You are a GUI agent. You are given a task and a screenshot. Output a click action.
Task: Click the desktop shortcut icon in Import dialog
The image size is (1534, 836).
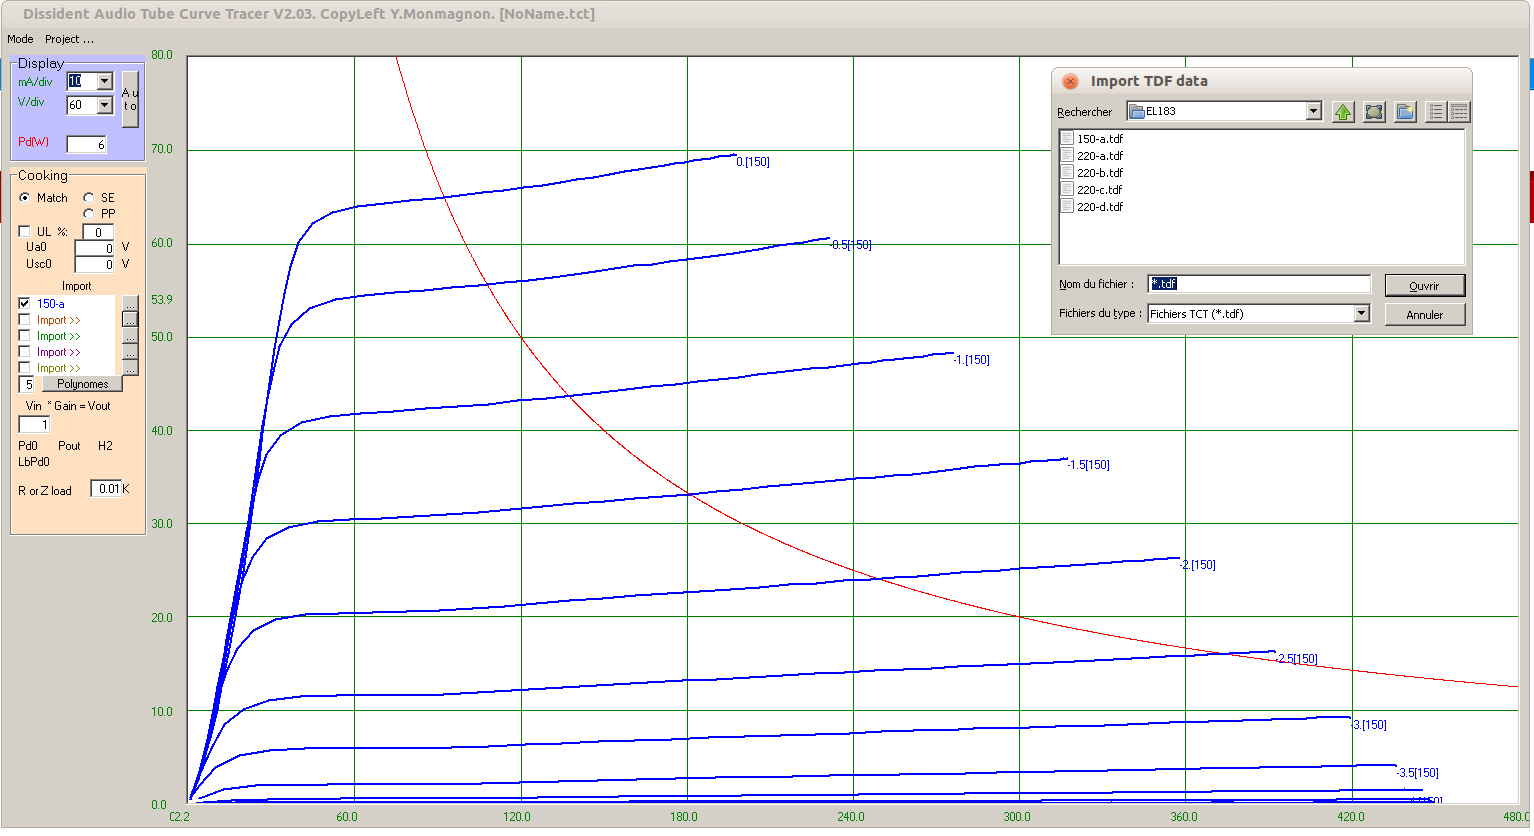[1374, 112]
